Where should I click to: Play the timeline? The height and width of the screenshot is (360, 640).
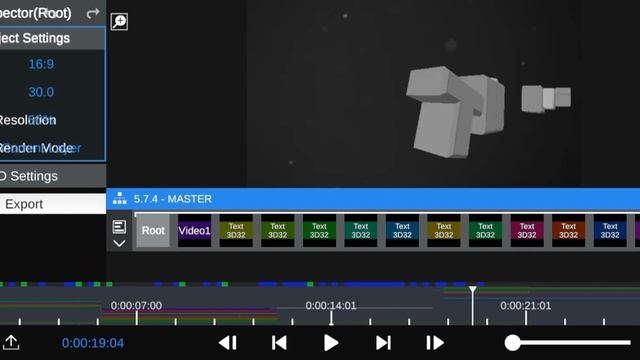tap(331, 343)
